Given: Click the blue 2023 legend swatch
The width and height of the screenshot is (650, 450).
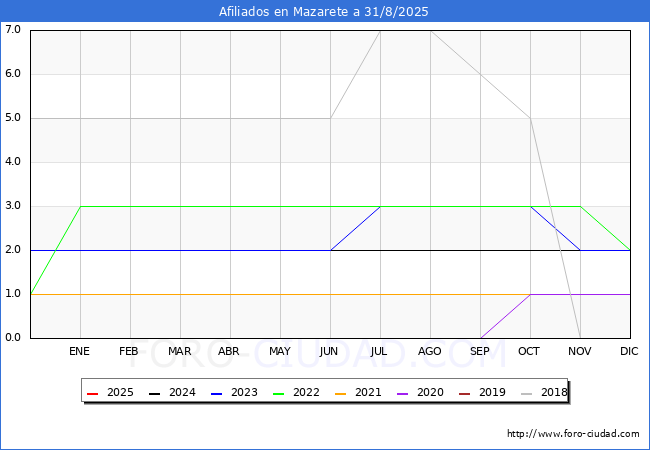Looking at the screenshot, I should tap(216, 393).
